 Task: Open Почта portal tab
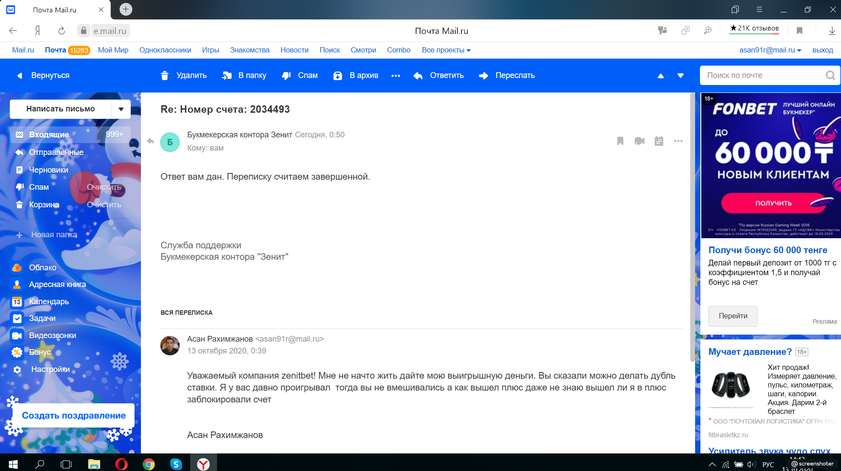click(55, 50)
